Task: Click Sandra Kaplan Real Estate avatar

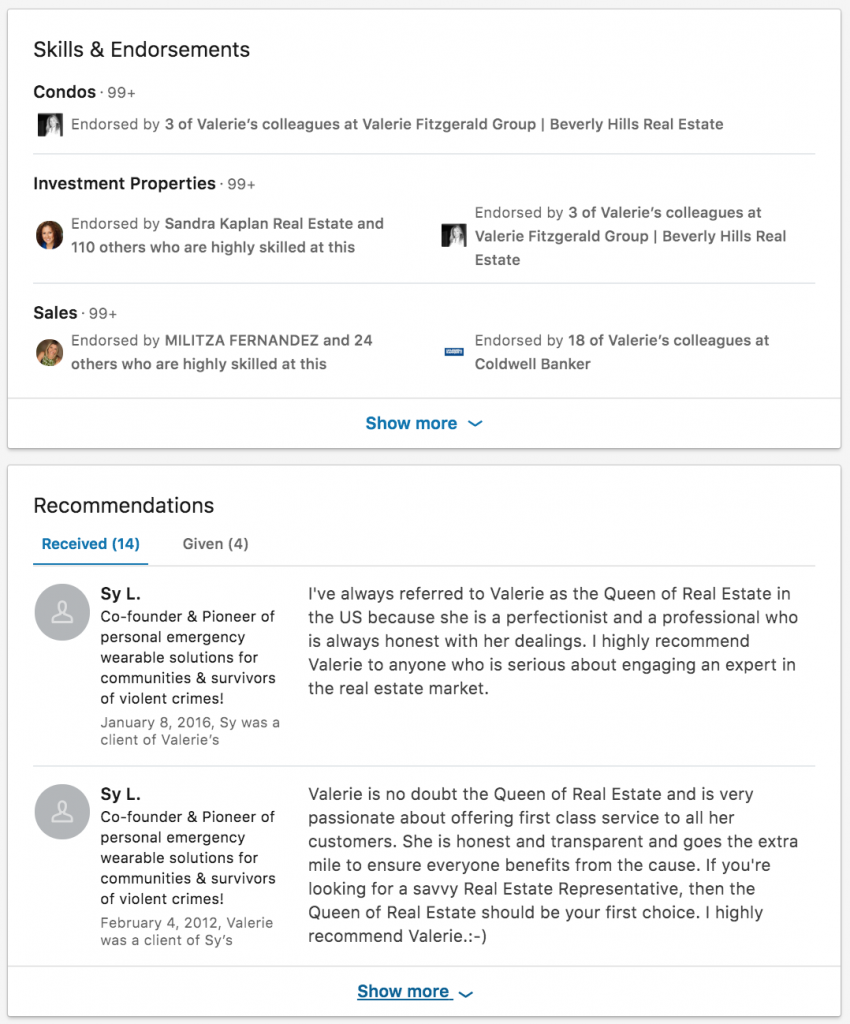Action: (50, 235)
